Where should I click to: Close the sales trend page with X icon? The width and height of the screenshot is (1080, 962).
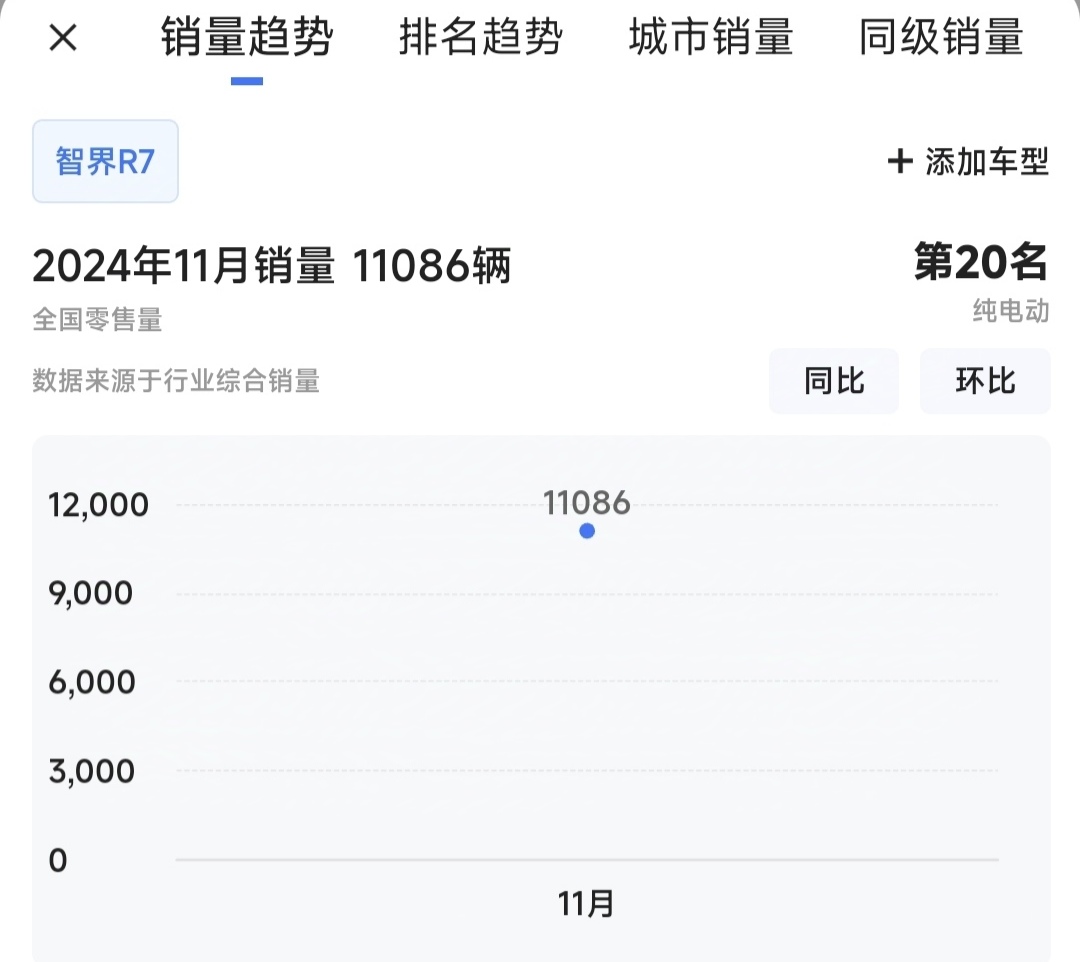pos(63,37)
